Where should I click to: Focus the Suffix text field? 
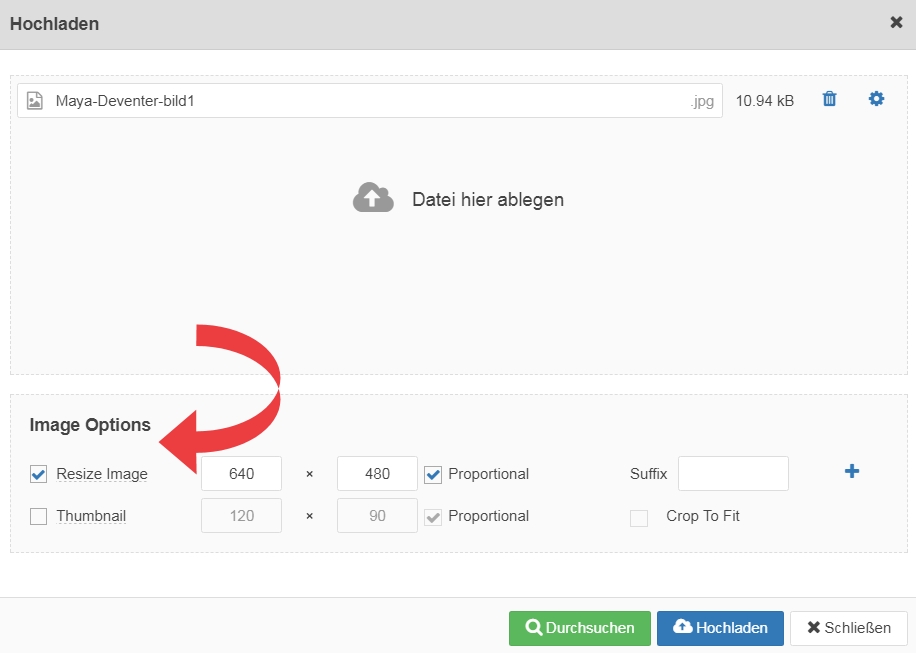click(733, 474)
